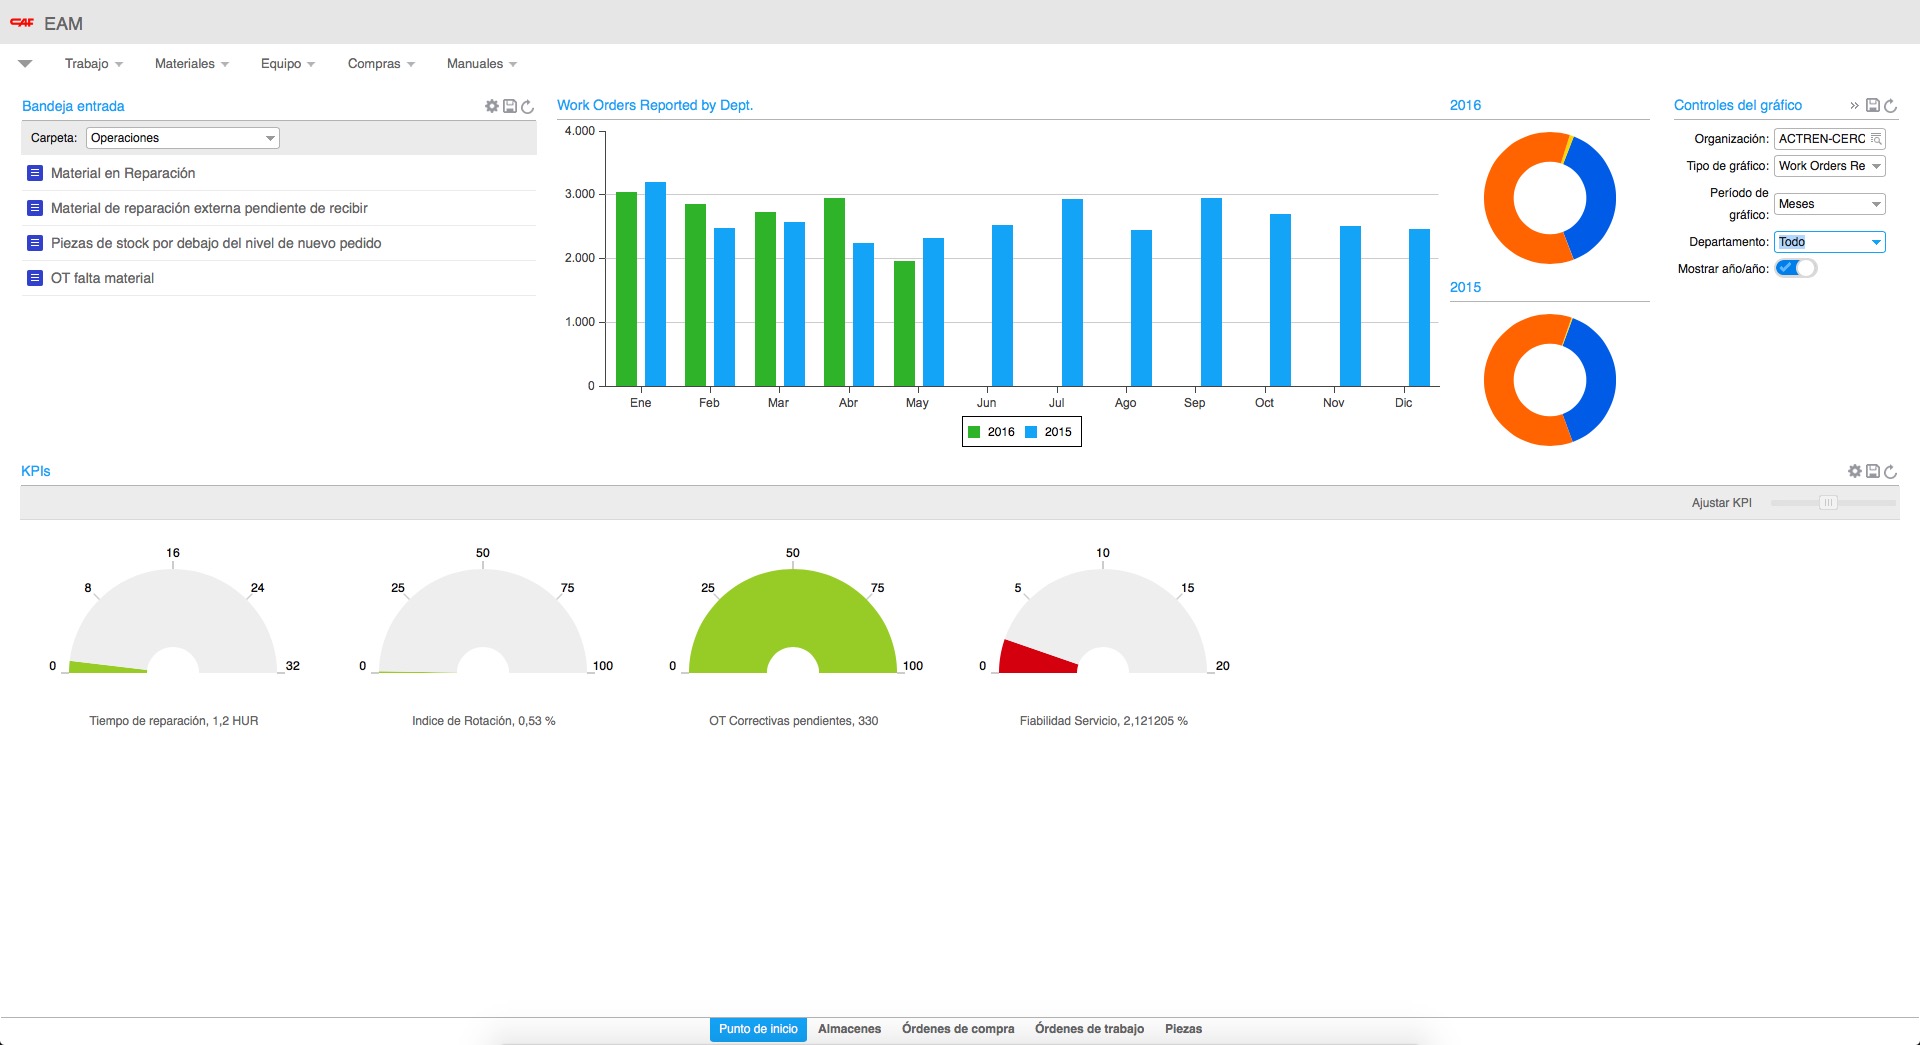Open Bandeja entrada settings gear
This screenshot has width=1920, height=1045.
491,106
